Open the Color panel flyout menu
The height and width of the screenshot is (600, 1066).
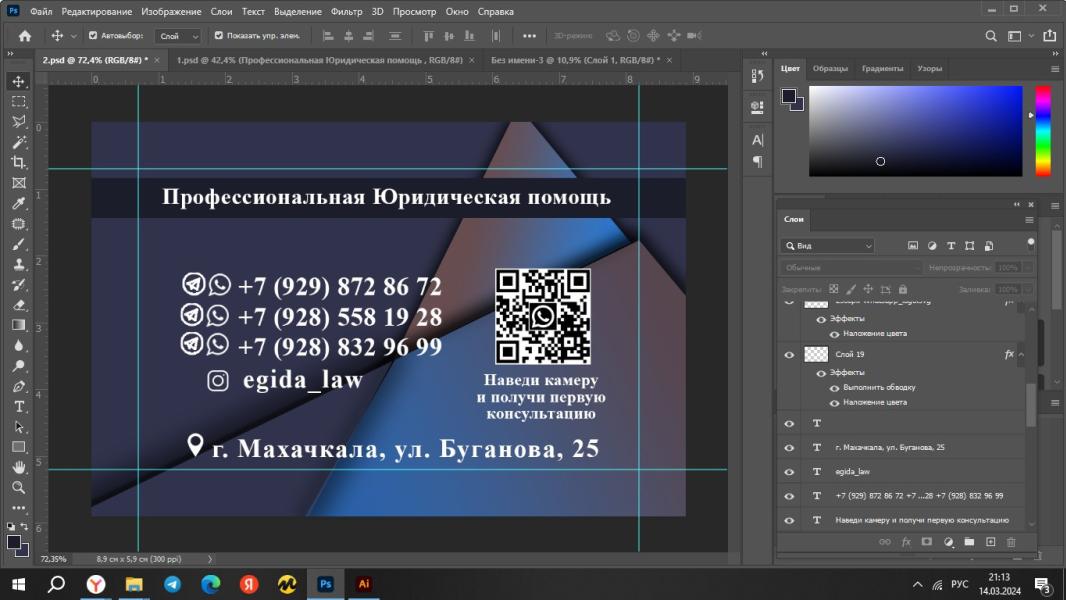(x=1054, y=69)
